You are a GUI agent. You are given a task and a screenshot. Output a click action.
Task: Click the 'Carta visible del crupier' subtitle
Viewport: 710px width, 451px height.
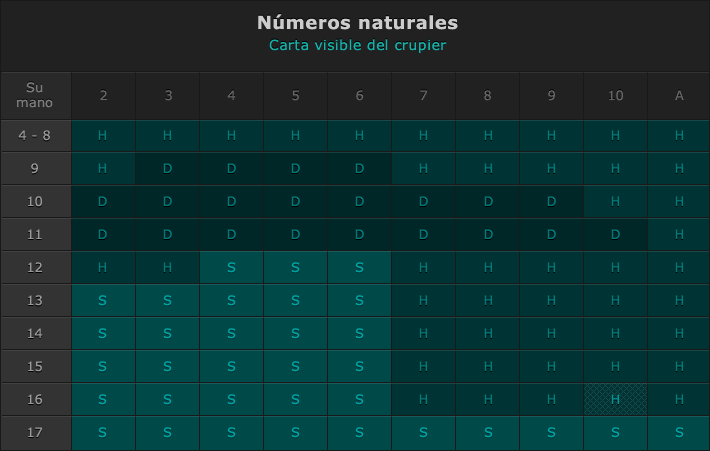point(357,45)
